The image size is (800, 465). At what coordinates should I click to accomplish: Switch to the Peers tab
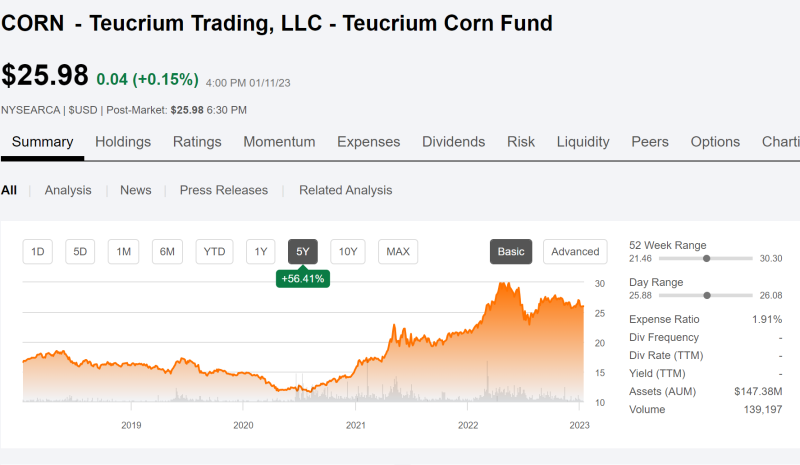click(650, 142)
